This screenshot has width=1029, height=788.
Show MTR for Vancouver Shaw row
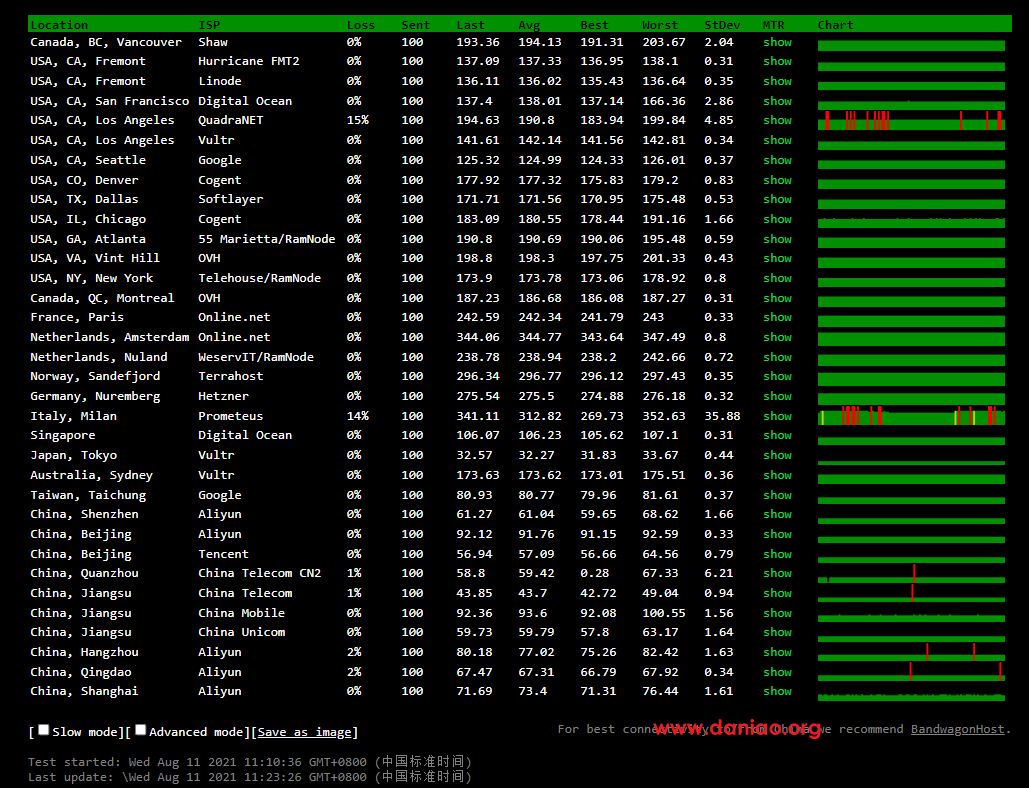[x=778, y=42]
